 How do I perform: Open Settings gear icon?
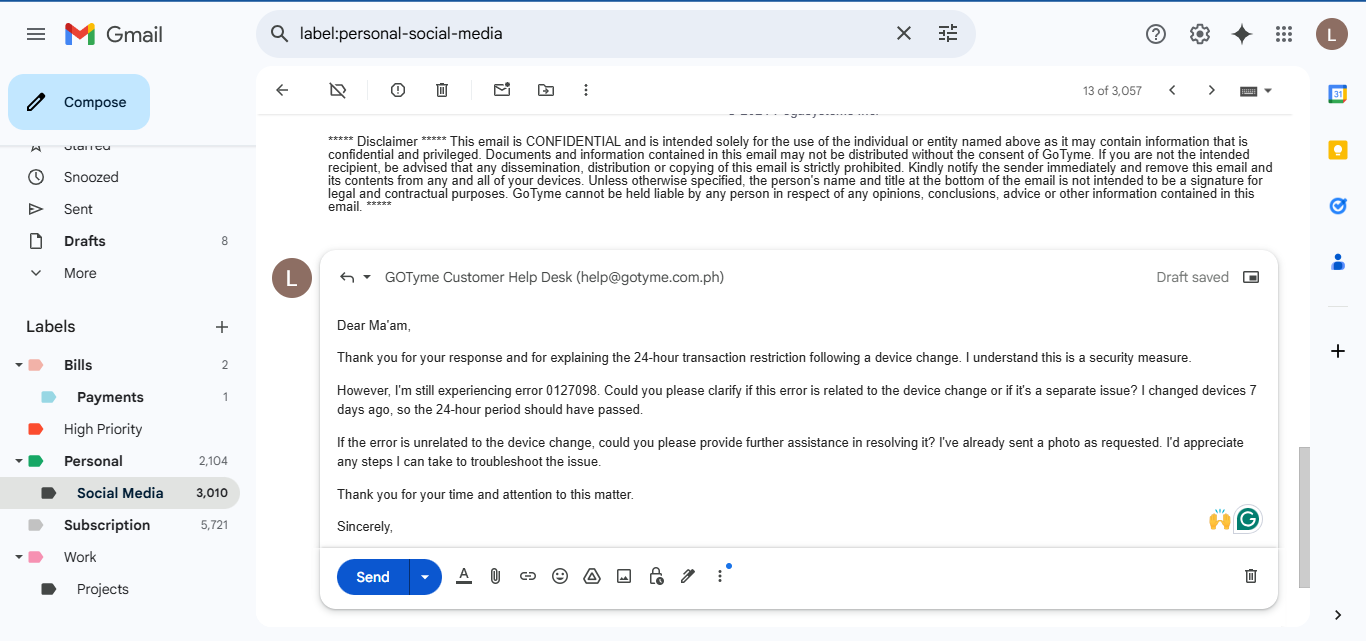click(1200, 34)
